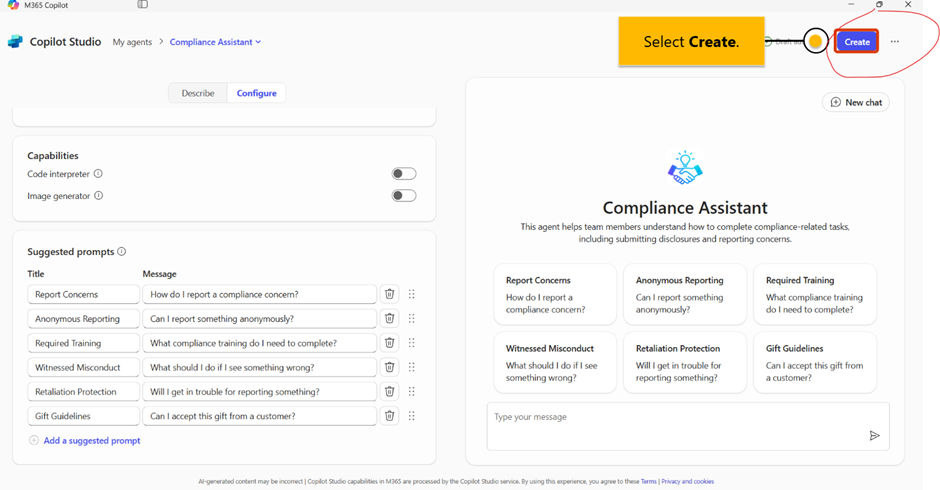Click the Report Concerns title field
Screen dimensions: 940x490
coord(83,294)
